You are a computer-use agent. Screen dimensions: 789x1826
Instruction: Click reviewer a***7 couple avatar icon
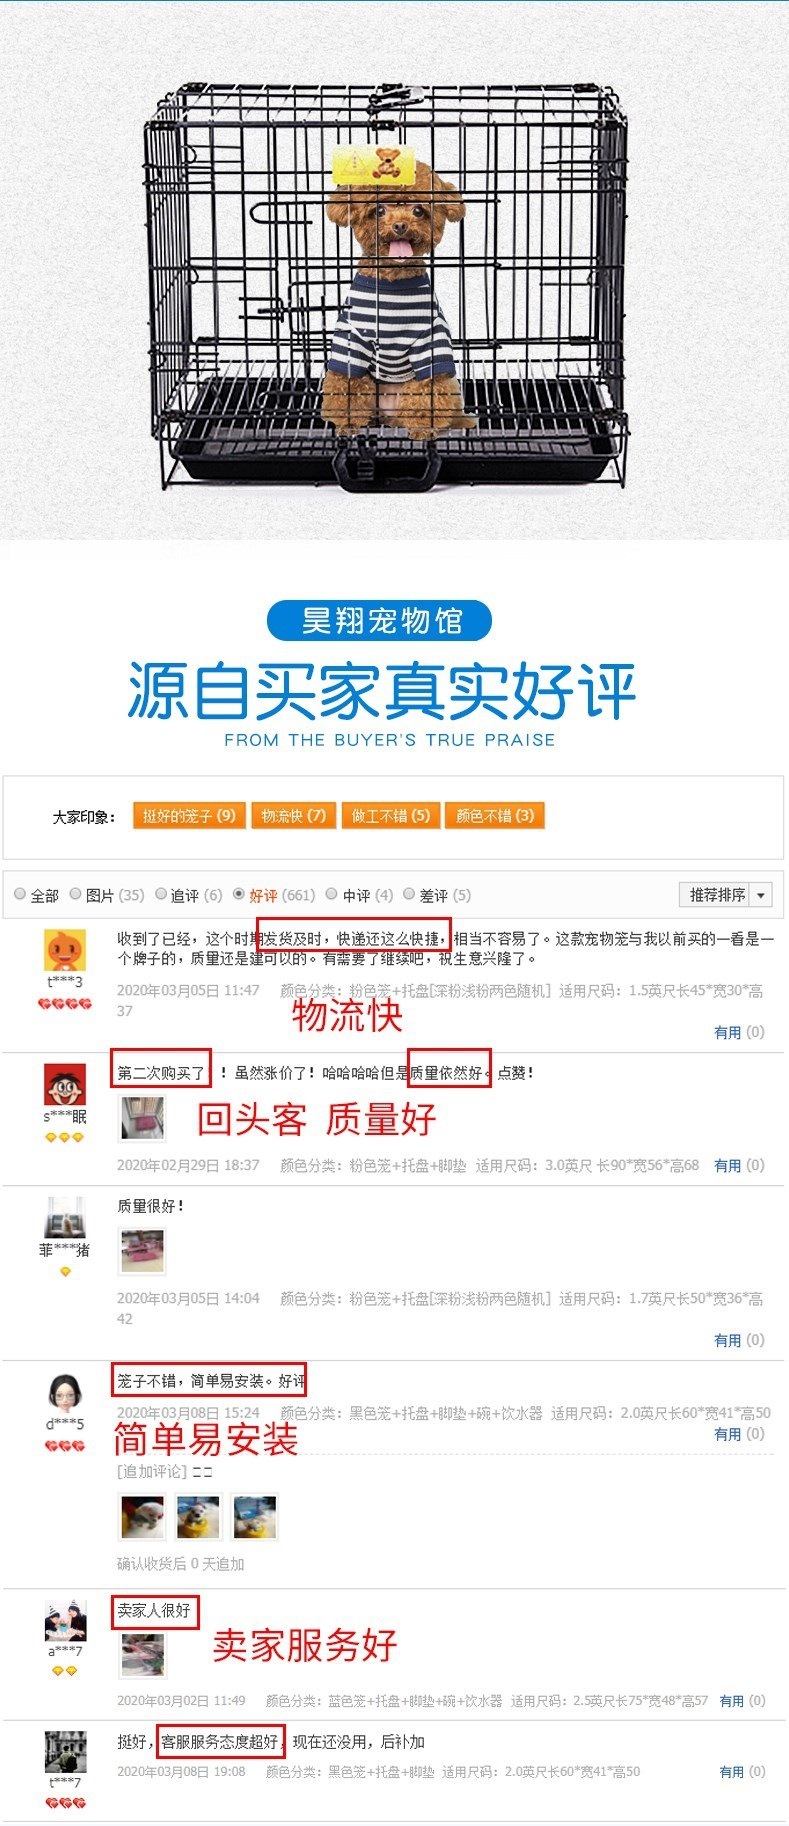pyautogui.click(x=65, y=1621)
